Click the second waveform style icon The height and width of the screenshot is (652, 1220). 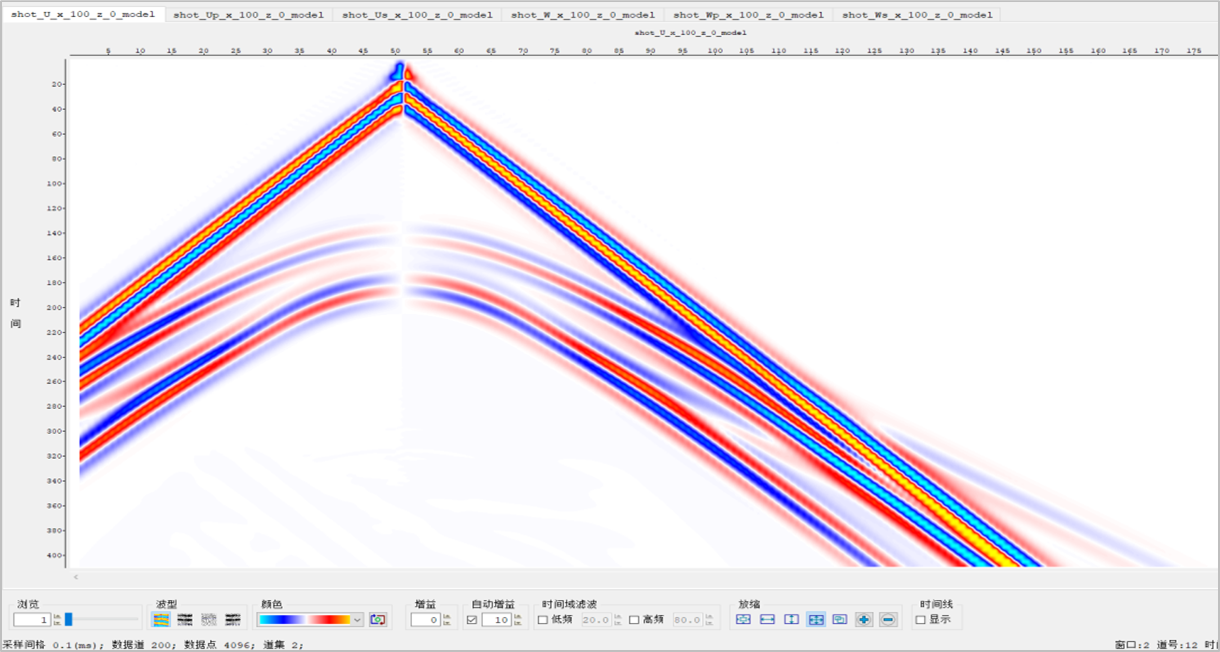(x=185, y=620)
